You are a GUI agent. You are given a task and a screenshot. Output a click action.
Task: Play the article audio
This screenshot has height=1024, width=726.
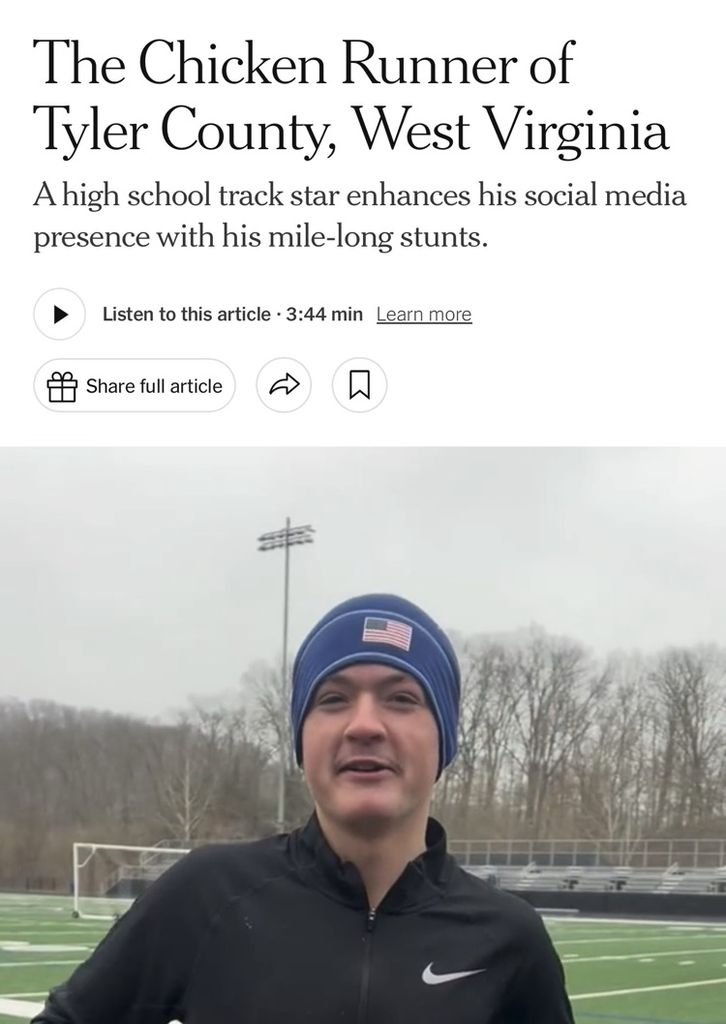click(60, 314)
